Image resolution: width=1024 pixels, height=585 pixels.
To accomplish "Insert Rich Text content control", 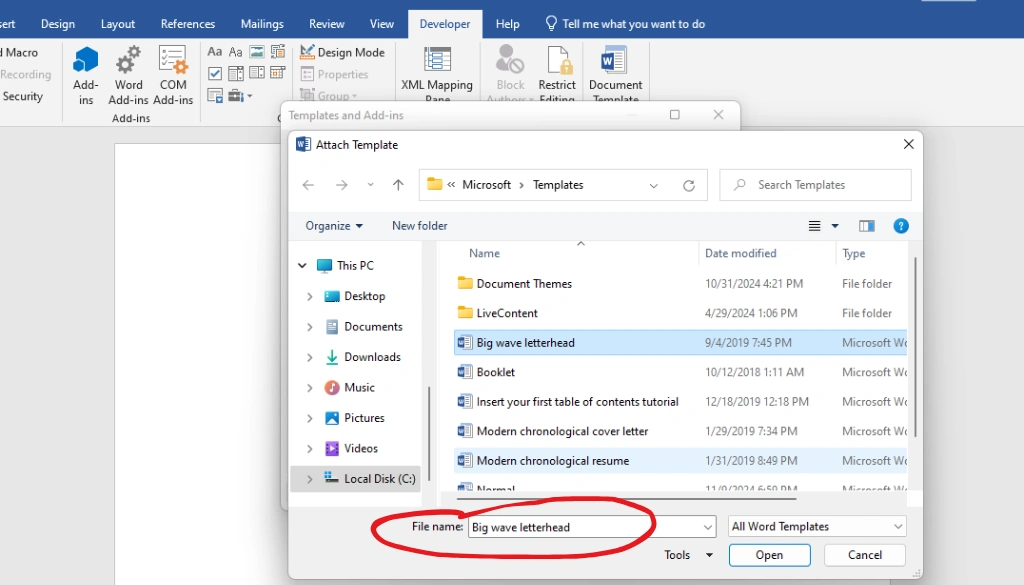I will click(x=214, y=52).
